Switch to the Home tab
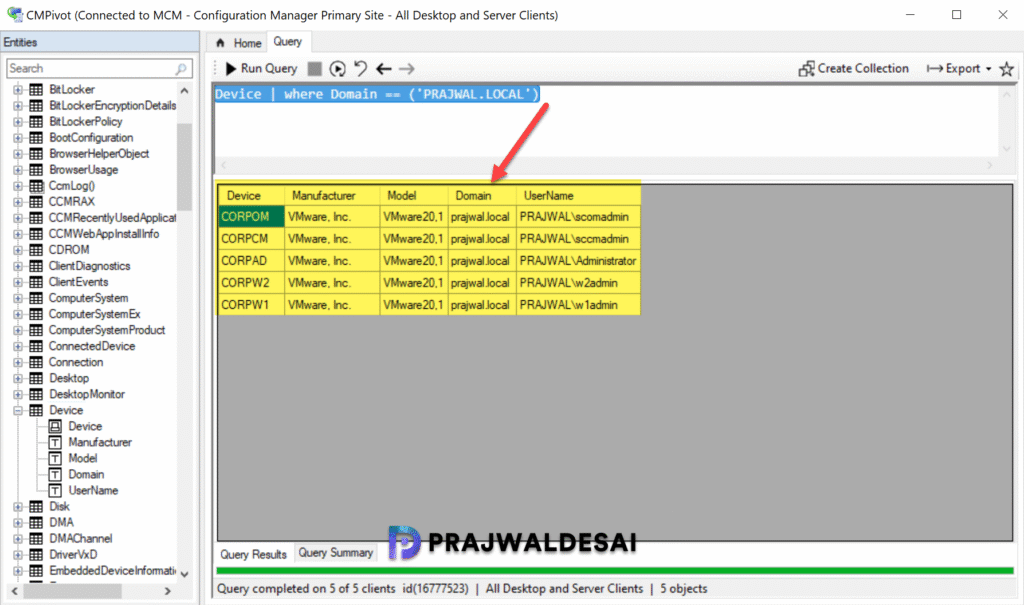 click(239, 43)
